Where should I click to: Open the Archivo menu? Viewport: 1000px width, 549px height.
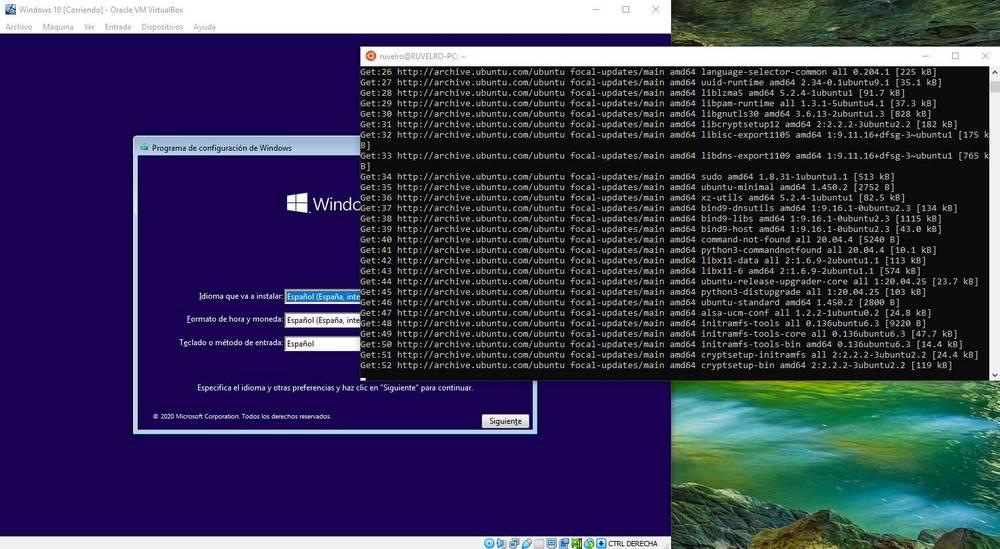[18, 27]
